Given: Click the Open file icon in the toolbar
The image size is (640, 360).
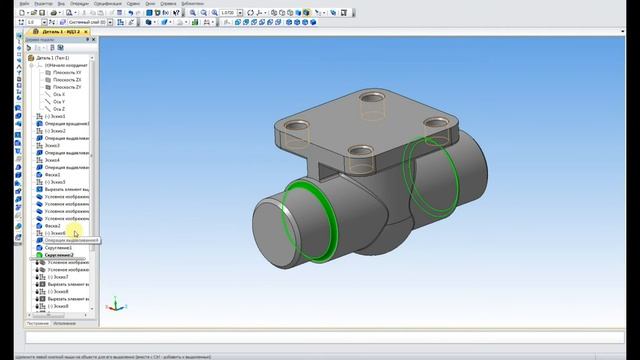Looking at the screenshot, I should click(x=34, y=13).
